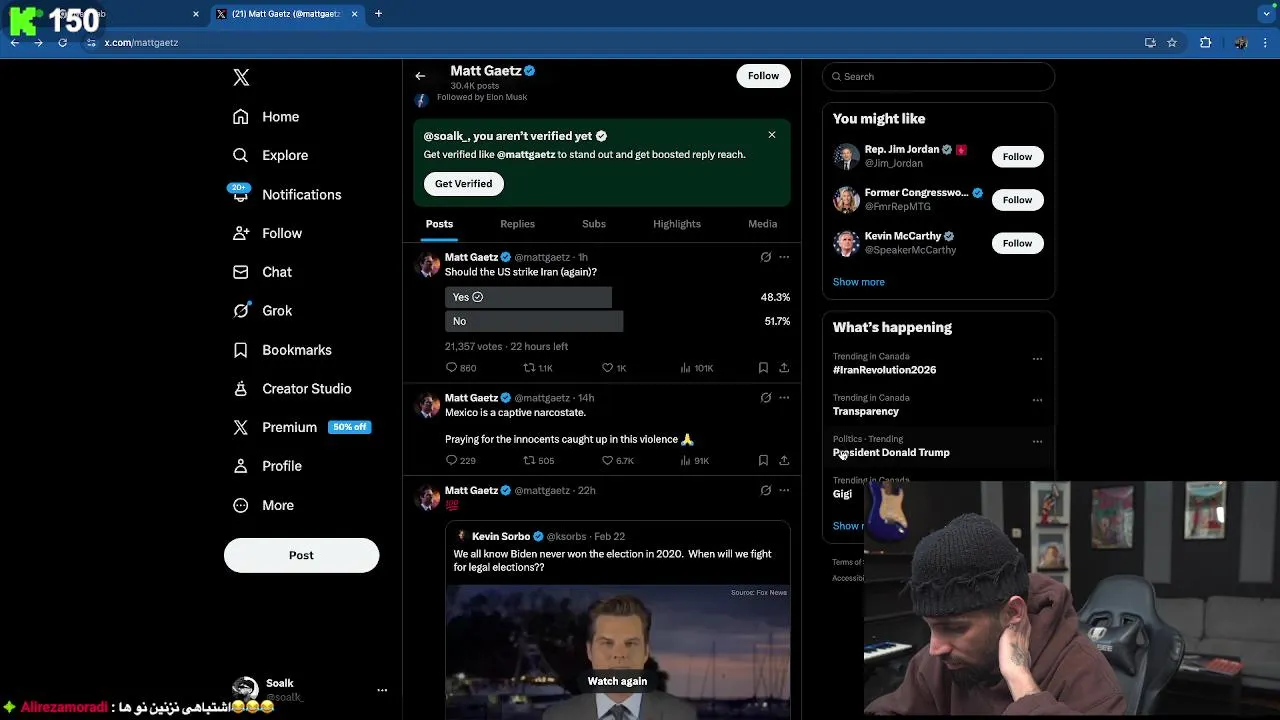
Task: Open Premium 50% off offer
Action: (301, 427)
